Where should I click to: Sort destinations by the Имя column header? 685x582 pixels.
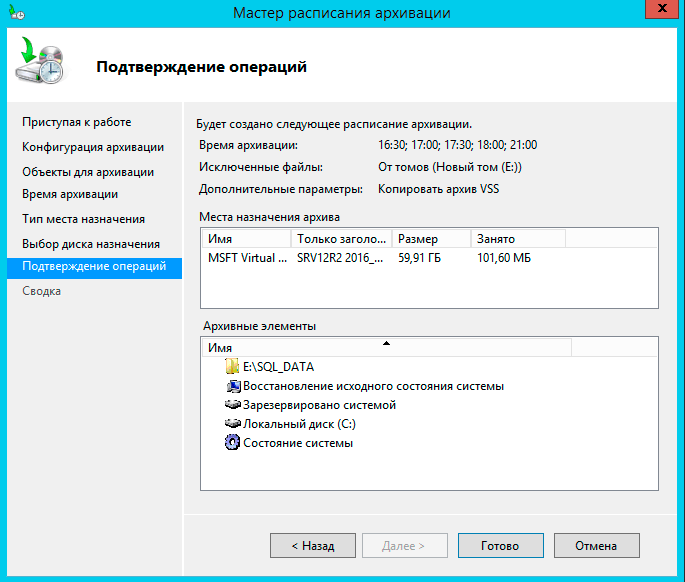(x=247, y=239)
